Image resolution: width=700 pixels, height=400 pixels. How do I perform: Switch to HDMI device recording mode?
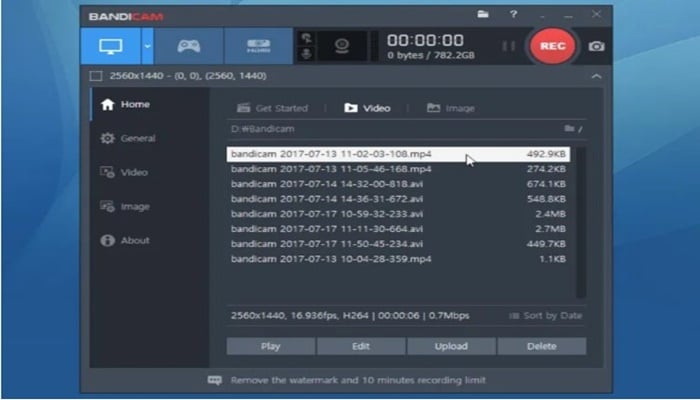(258, 46)
